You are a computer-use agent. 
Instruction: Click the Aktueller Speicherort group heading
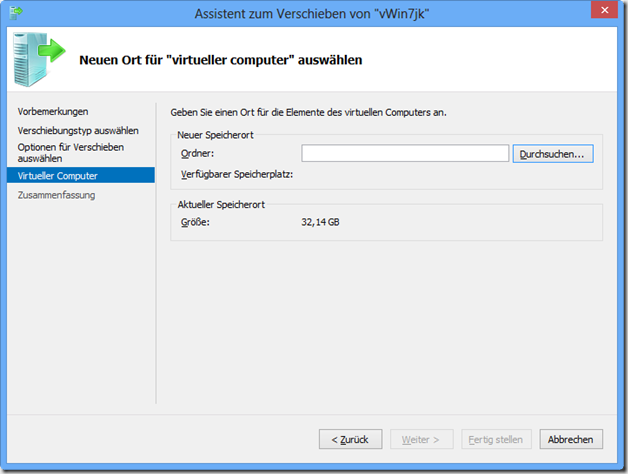(221, 204)
